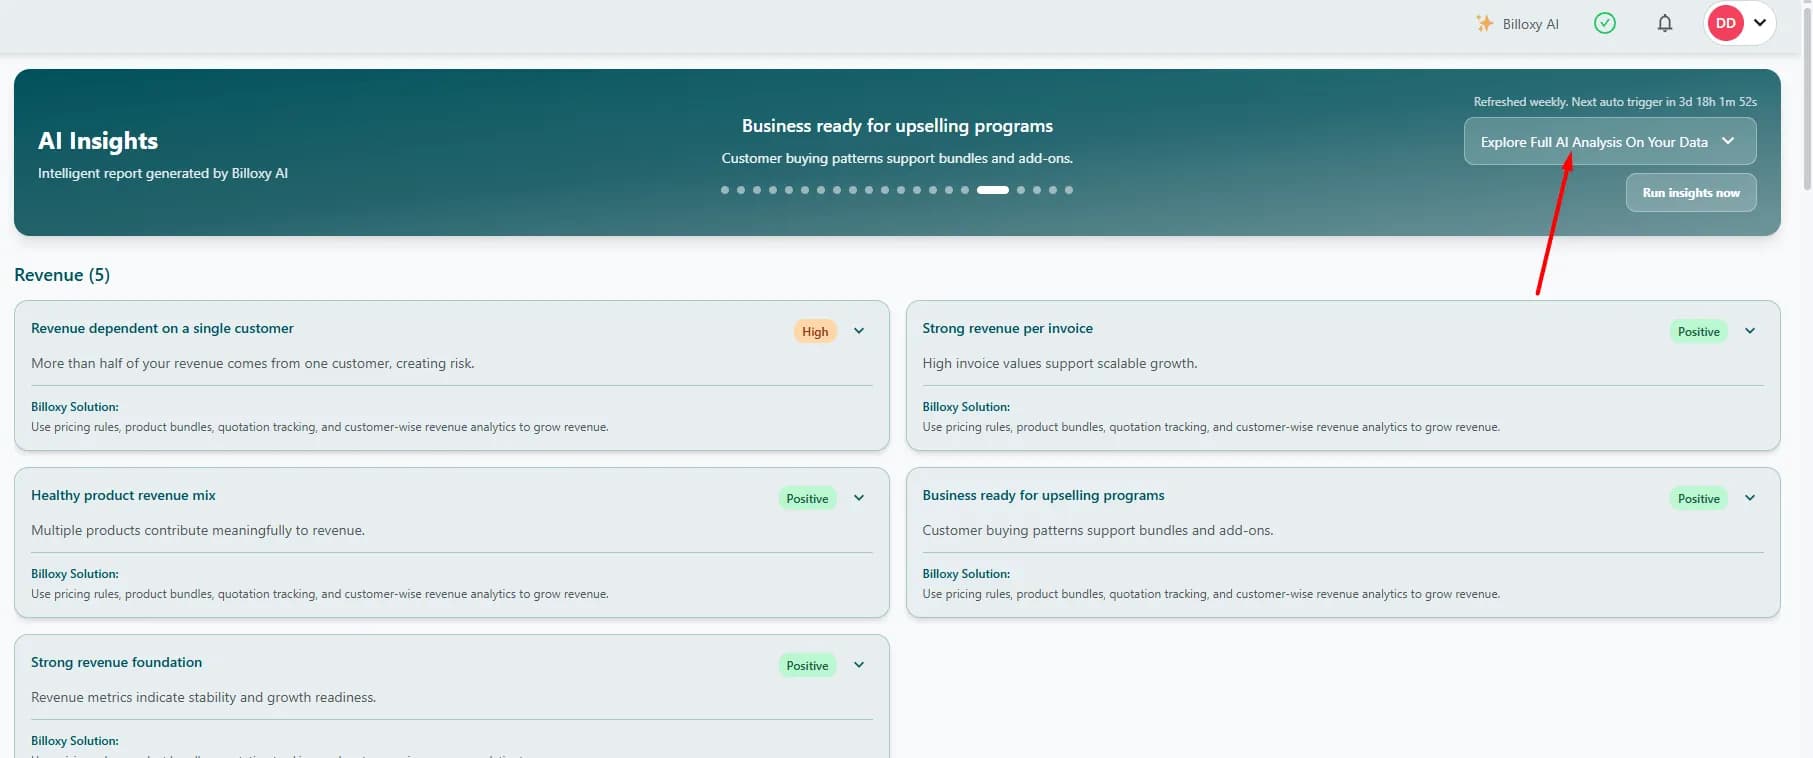The height and width of the screenshot is (758, 1813).
Task: Click the DD user avatar
Action: click(x=1726, y=23)
